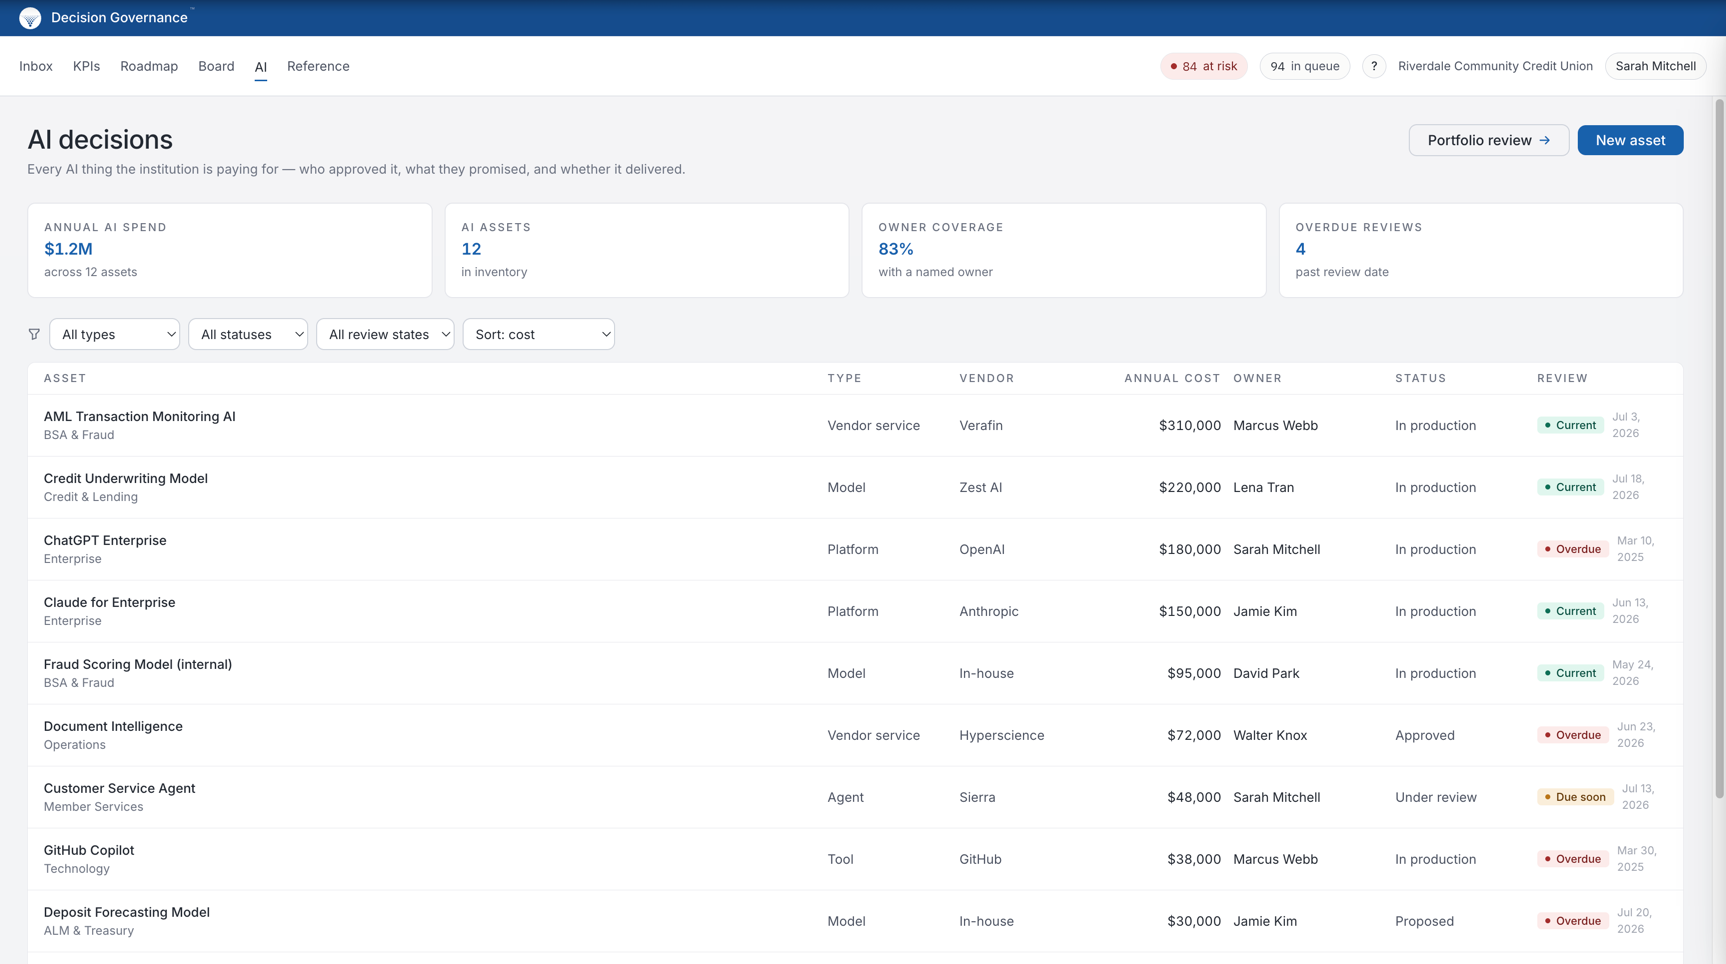The image size is (1726, 964).
Task: Click the Zest AI vendor cell
Action: (x=980, y=488)
